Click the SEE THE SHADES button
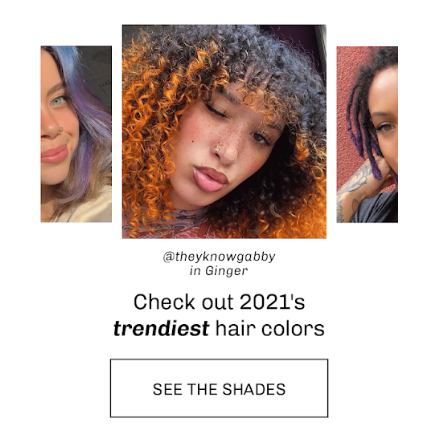Image resolution: width=430 pixels, height=435 pixels. (219, 388)
